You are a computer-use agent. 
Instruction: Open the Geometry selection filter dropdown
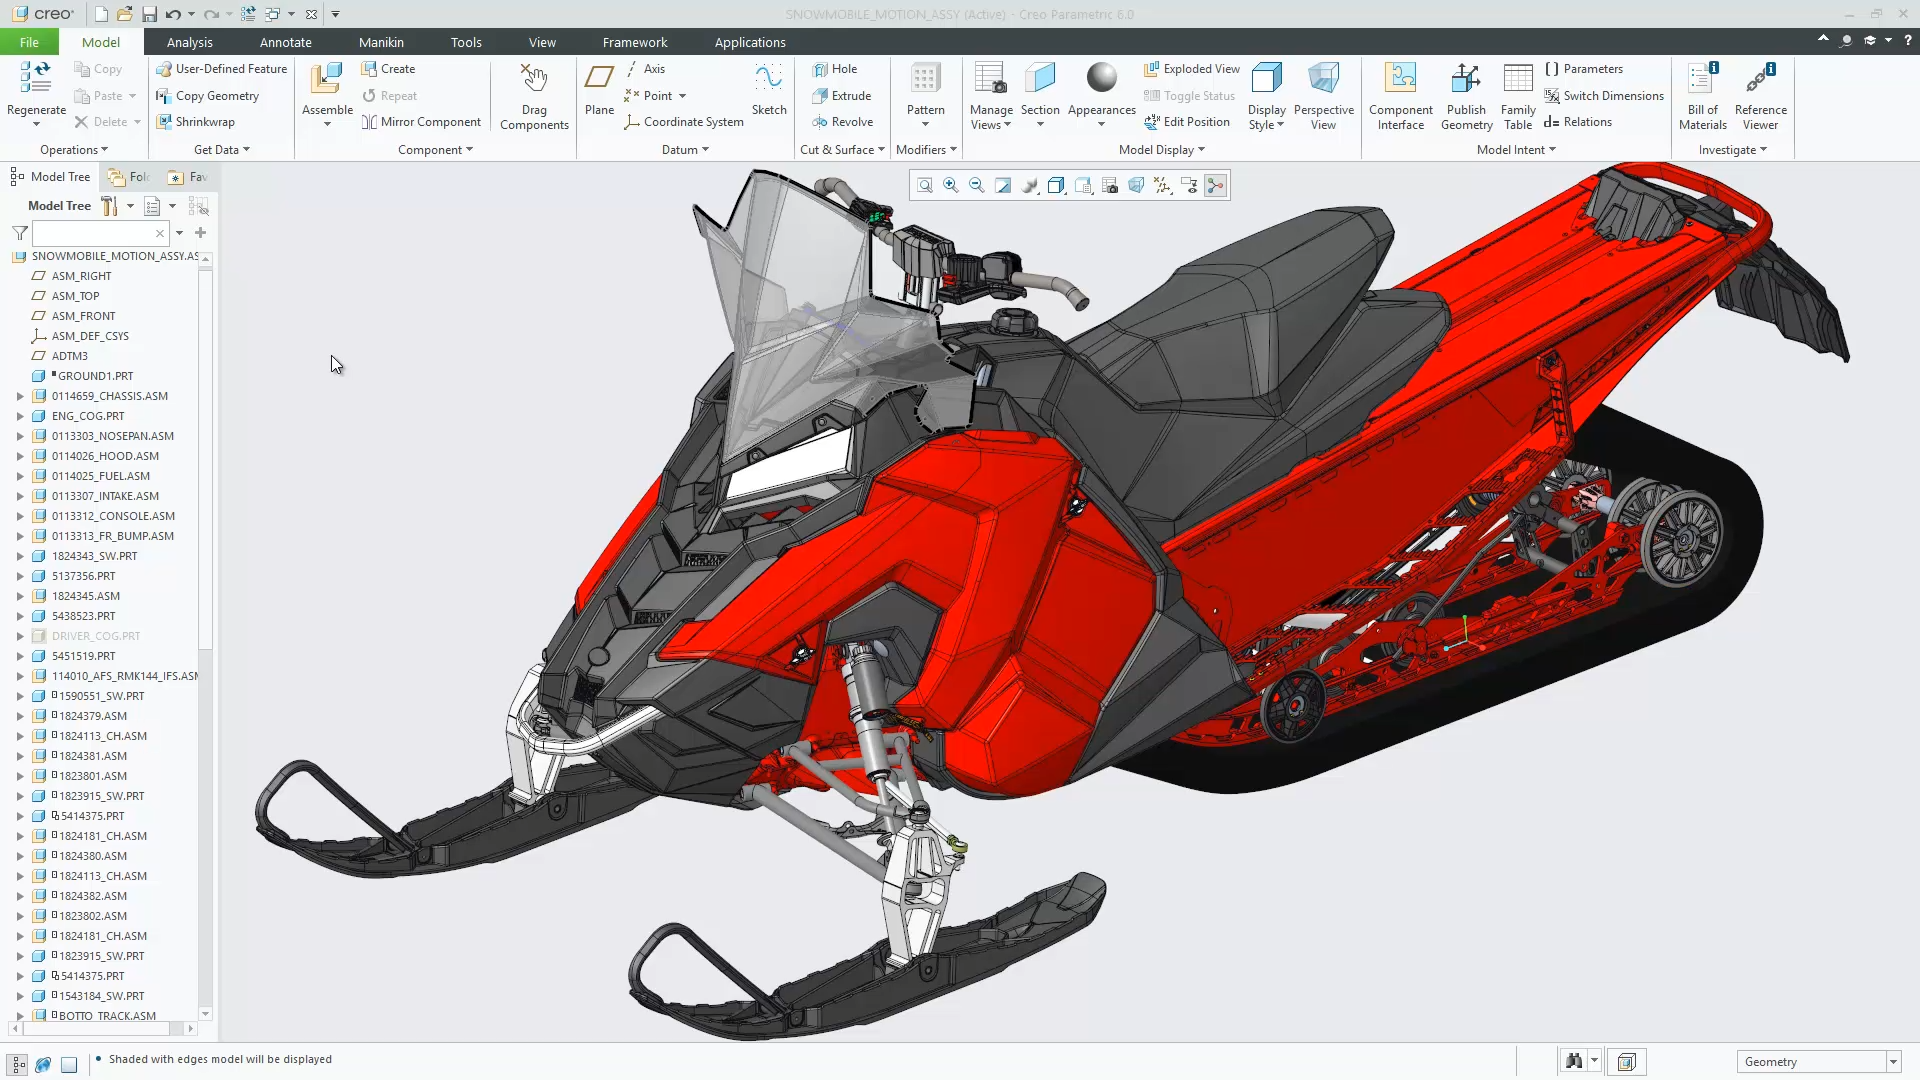pos(1818,1062)
